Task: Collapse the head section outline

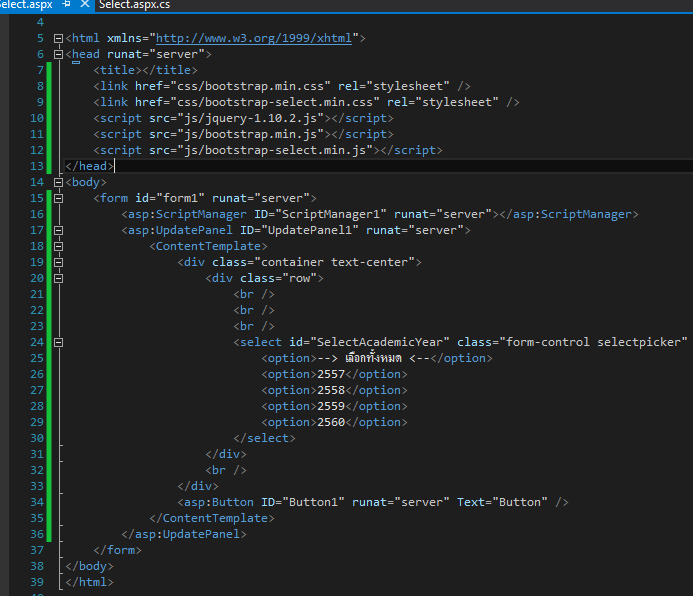Action: pos(58,54)
